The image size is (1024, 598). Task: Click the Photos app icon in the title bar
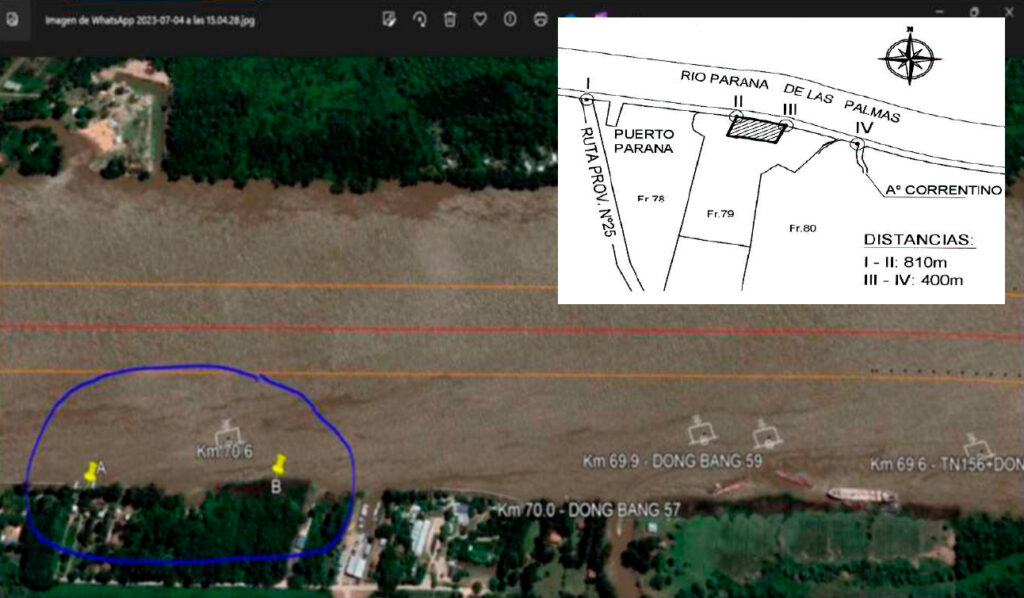12,19
